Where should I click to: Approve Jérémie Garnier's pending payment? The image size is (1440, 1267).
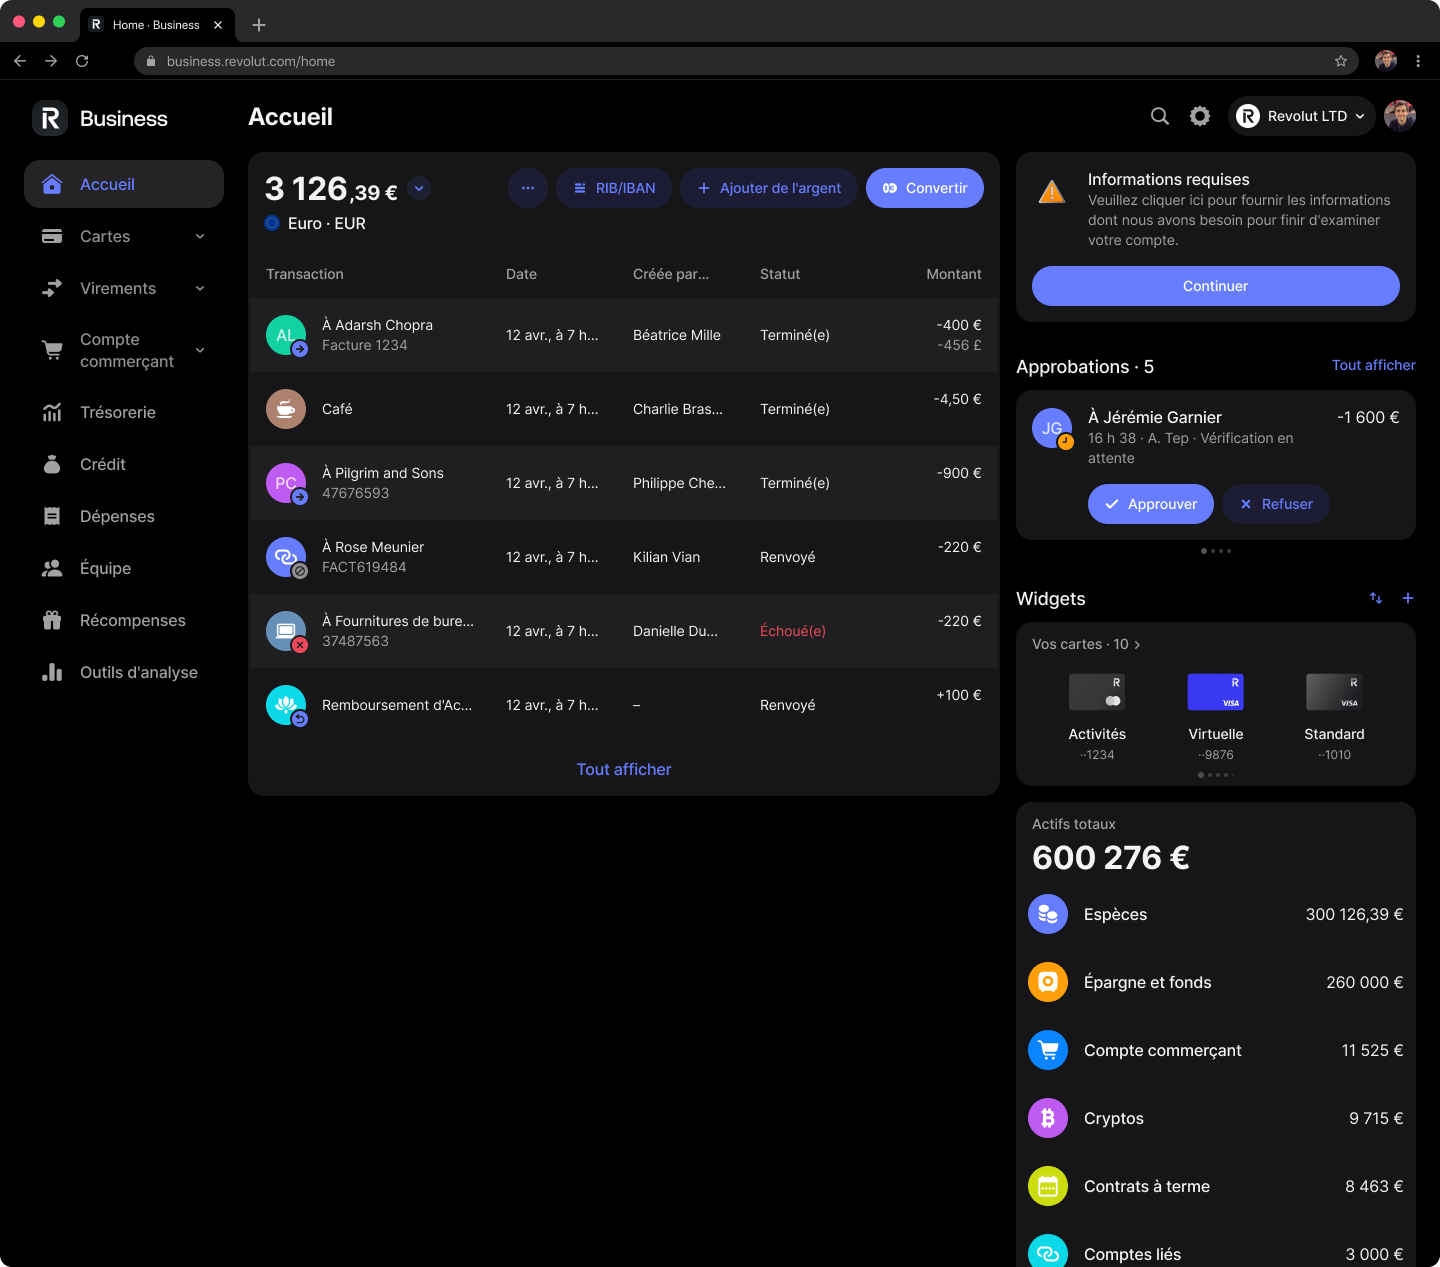coord(1150,504)
